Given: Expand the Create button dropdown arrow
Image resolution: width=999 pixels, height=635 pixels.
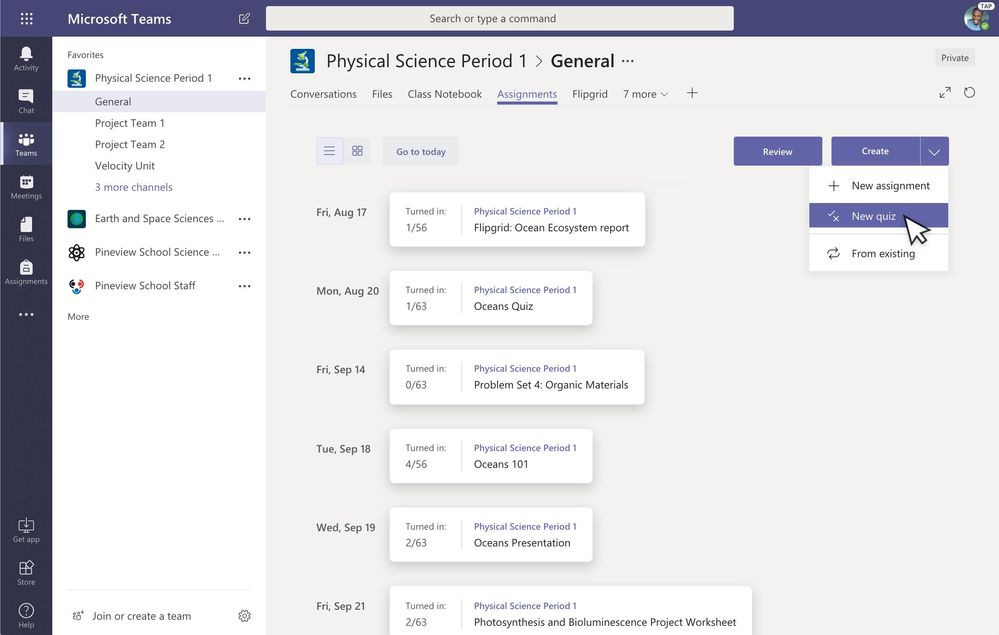Looking at the screenshot, I should tap(935, 151).
